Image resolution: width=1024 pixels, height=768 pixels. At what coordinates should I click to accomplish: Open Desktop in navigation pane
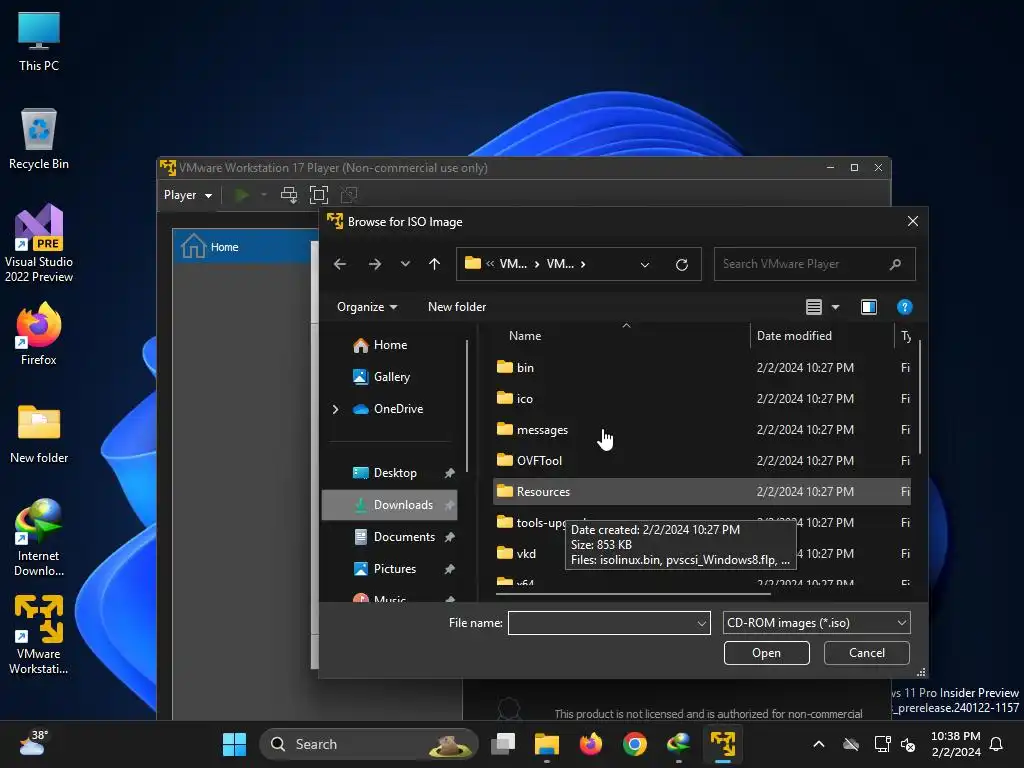tap(394, 473)
